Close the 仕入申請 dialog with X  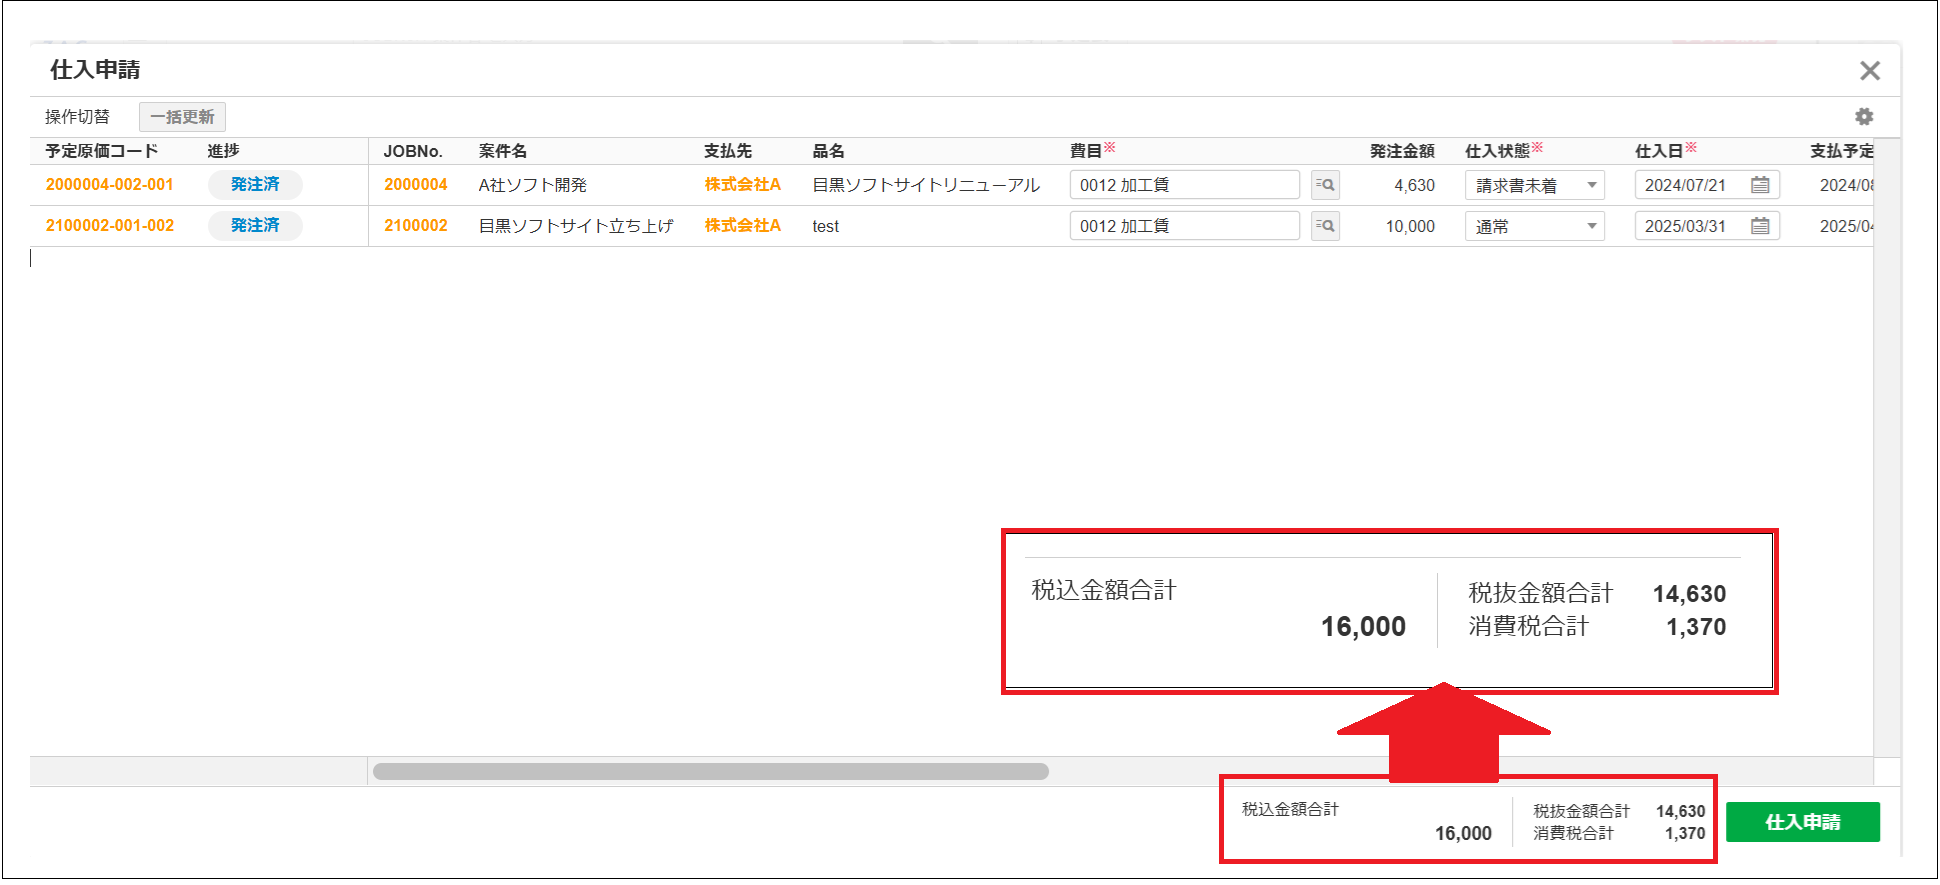[x=1869, y=71]
